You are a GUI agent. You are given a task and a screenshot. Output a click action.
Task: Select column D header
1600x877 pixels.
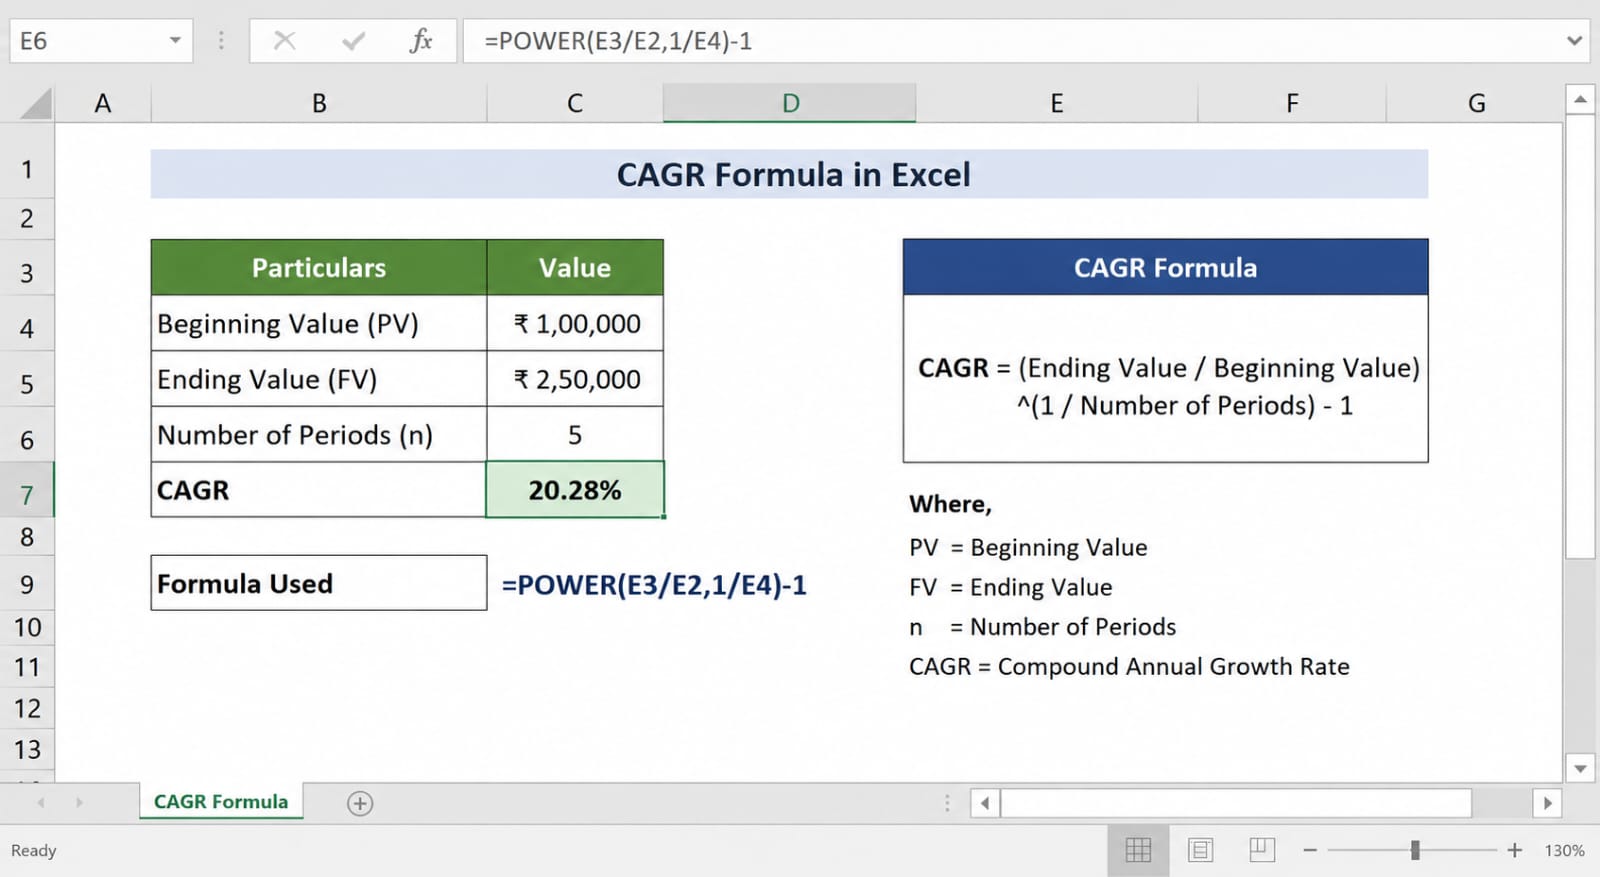click(790, 103)
